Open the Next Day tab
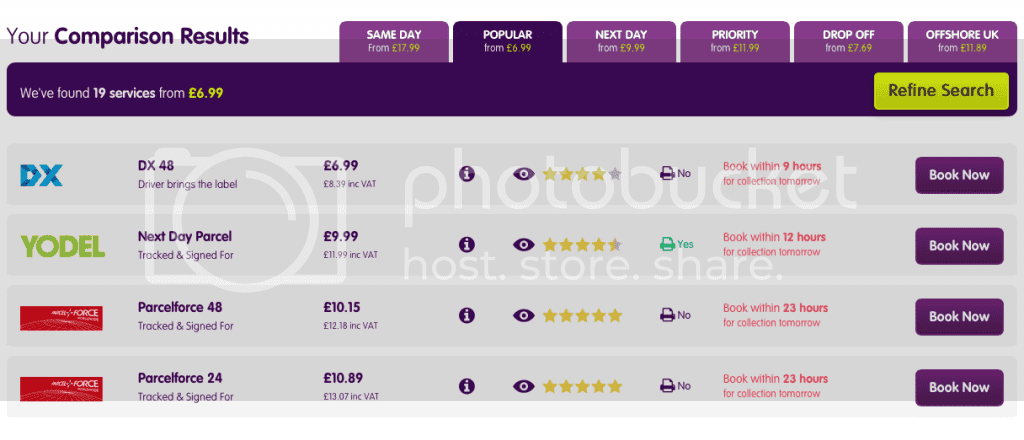 coord(620,41)
